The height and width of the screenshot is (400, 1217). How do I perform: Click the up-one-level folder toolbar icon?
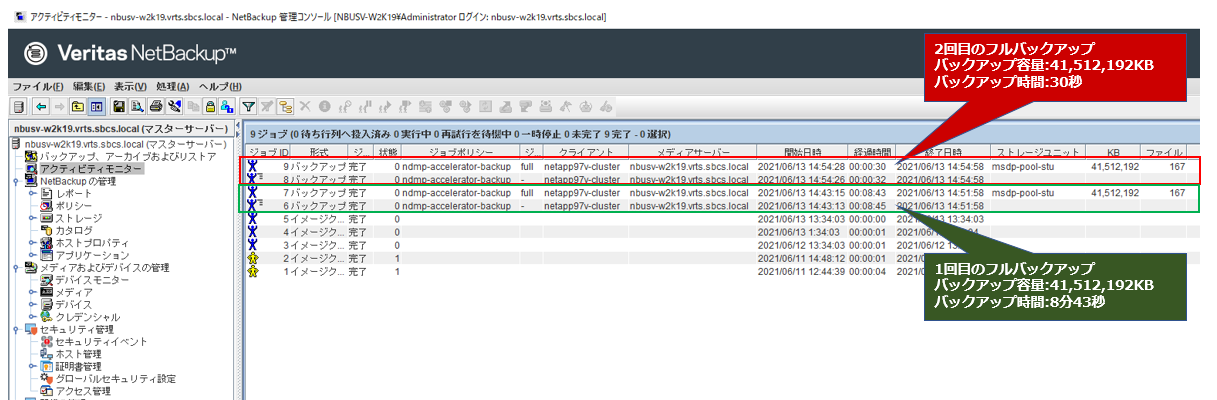pos(77,106)
